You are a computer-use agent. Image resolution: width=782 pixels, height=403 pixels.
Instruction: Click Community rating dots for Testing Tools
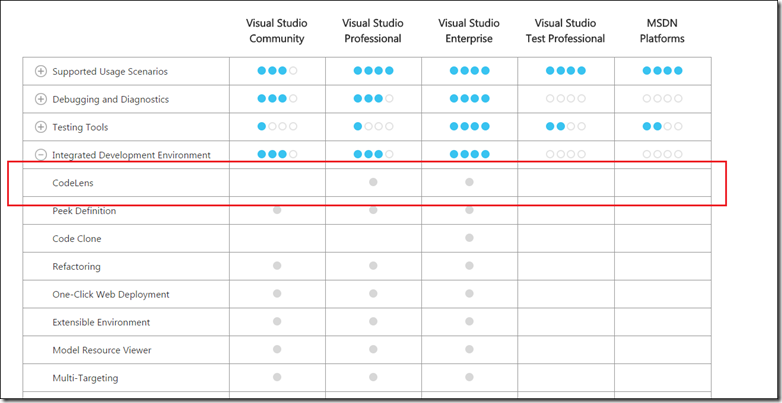click(x=277, y=127)
